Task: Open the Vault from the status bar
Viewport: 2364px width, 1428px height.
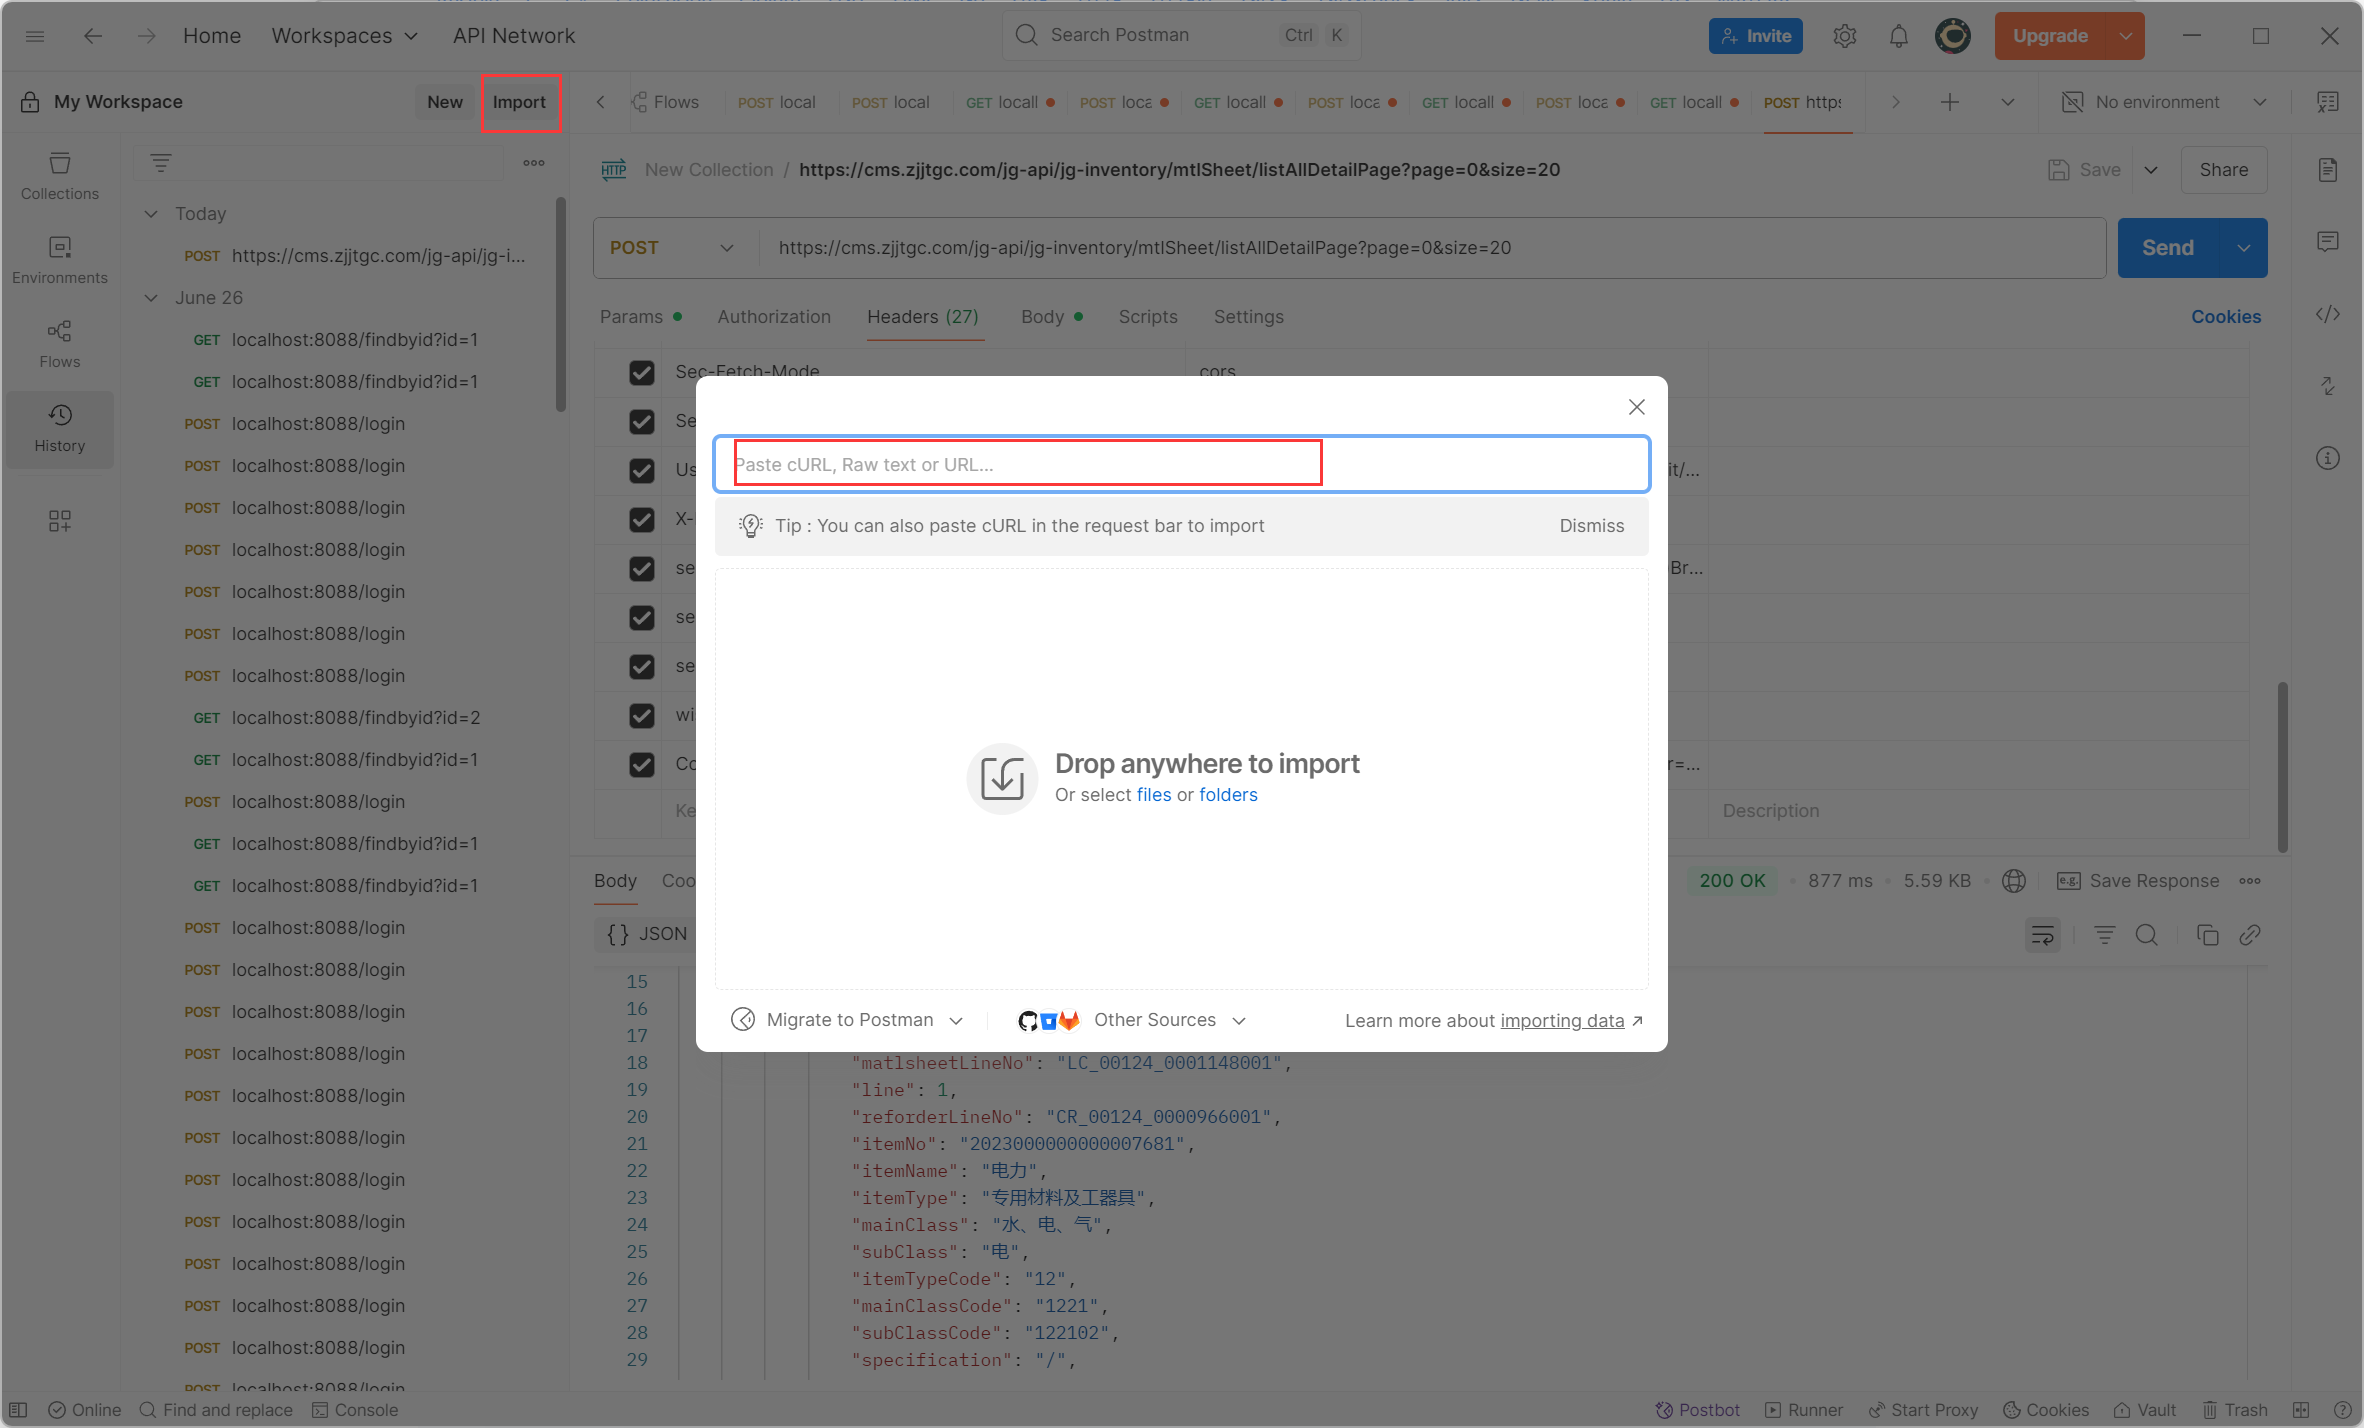Action: [x=2144, y=1410]
